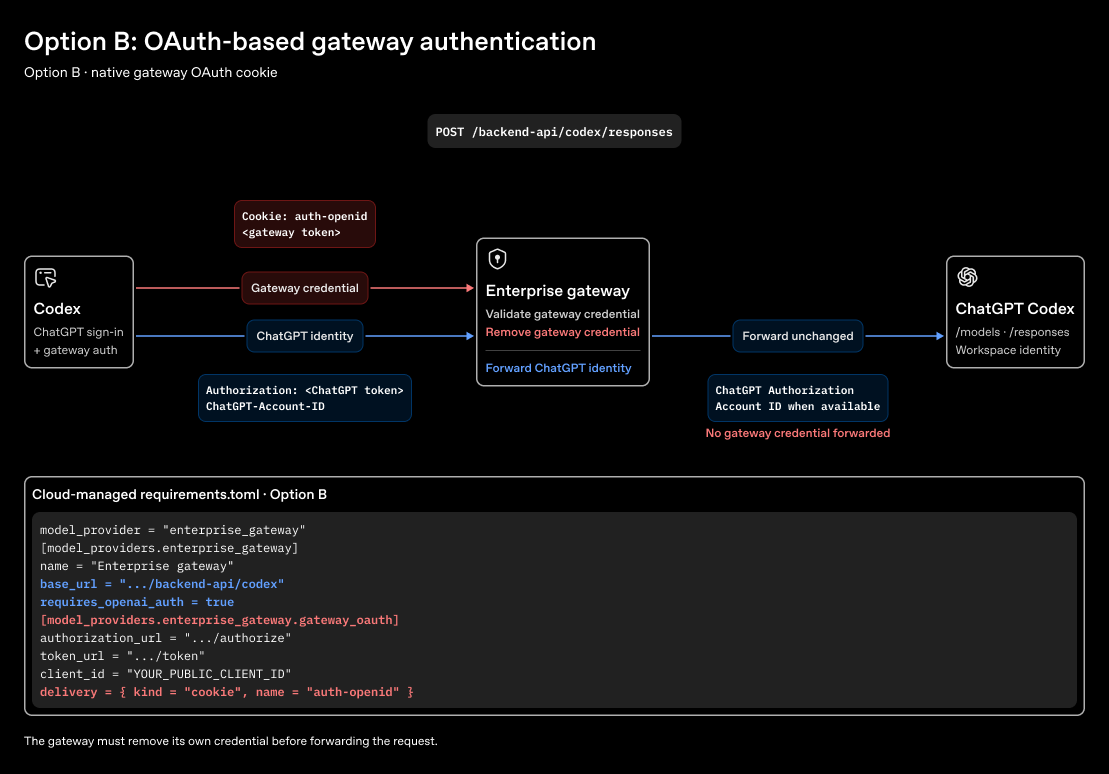The height and width of the screenshot is (774, 1109).
Task: Click the Cookie: auth-openid token box
Action: tap(305, 224)
